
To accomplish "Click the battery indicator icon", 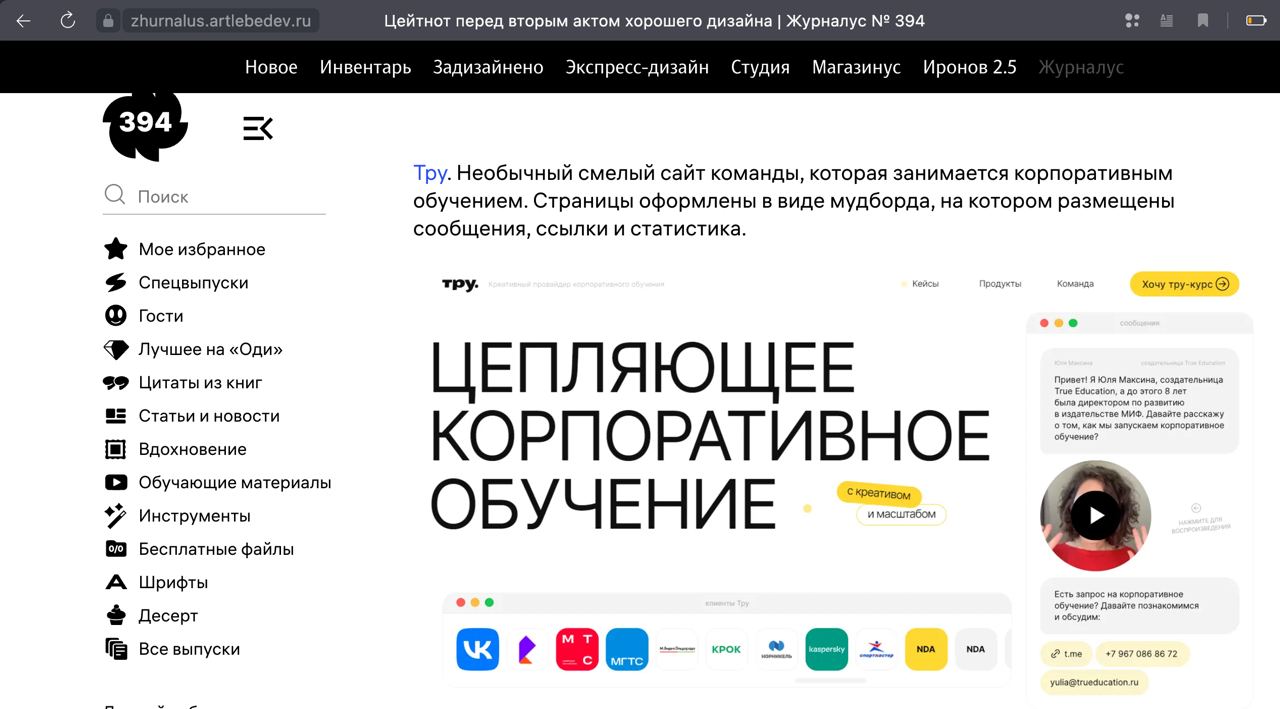I will point(1255,20).
